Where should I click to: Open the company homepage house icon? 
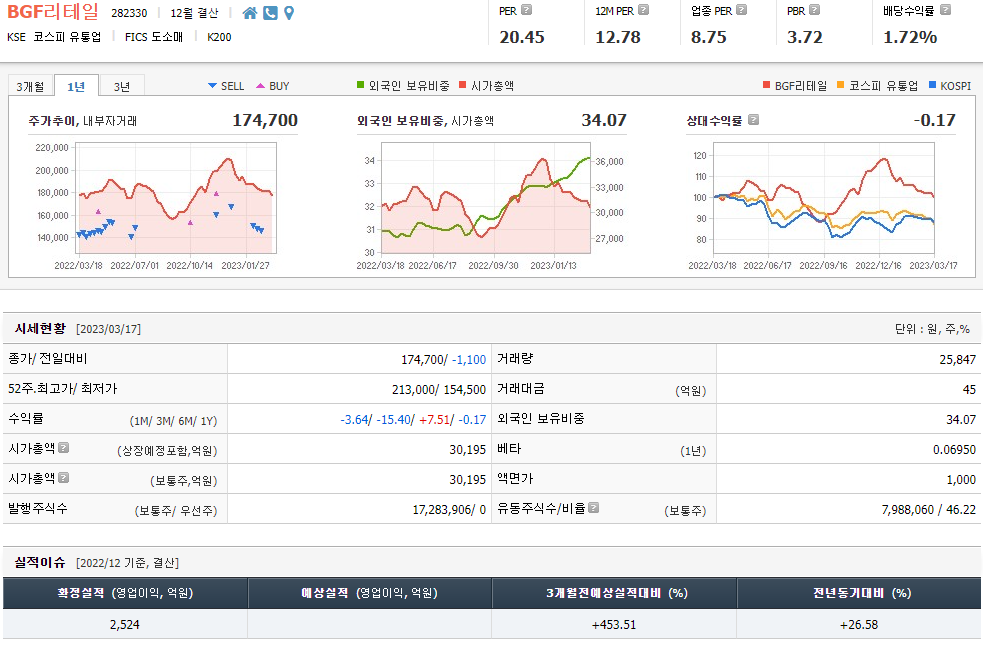click(x=250, y=13)
